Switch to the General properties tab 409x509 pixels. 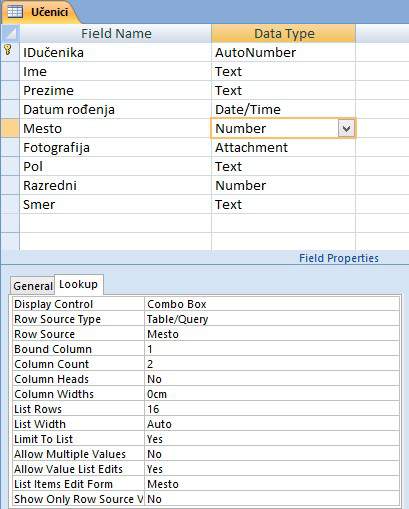click(33, 286)
